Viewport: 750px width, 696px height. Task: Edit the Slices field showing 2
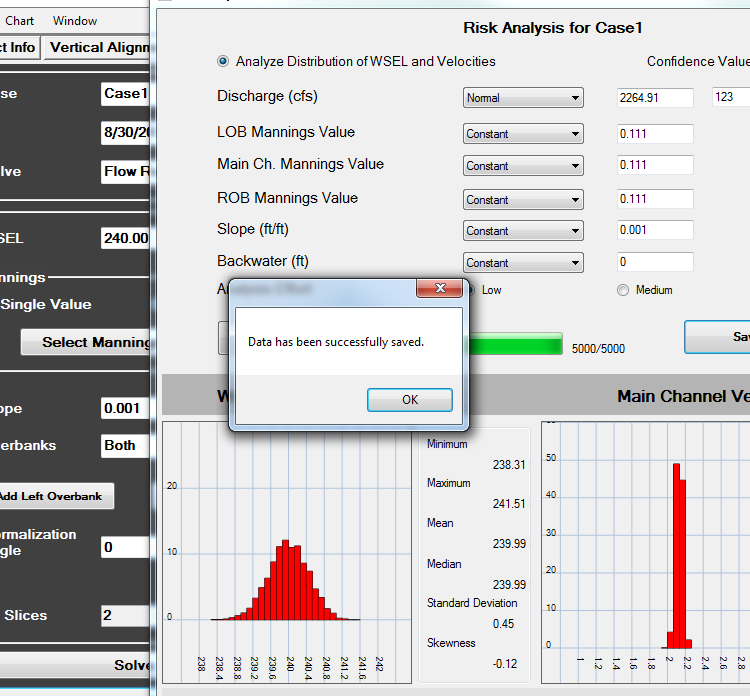point(125,615)
